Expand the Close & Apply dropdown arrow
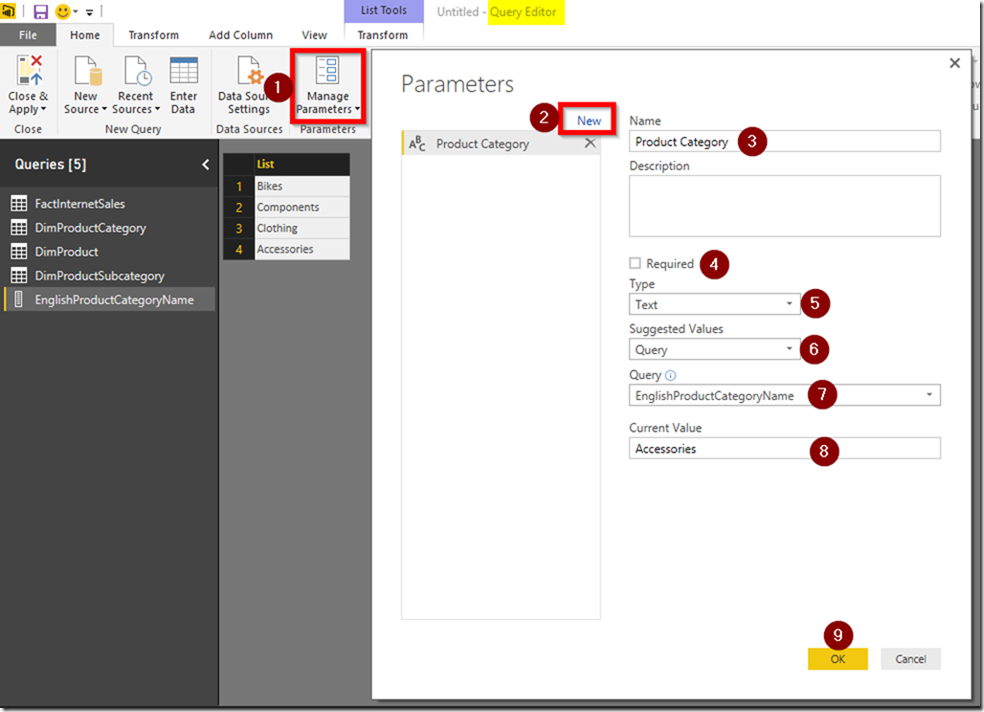Image resolution: width=984 pixels, height=712 pixels. click(x=43, y=109)
